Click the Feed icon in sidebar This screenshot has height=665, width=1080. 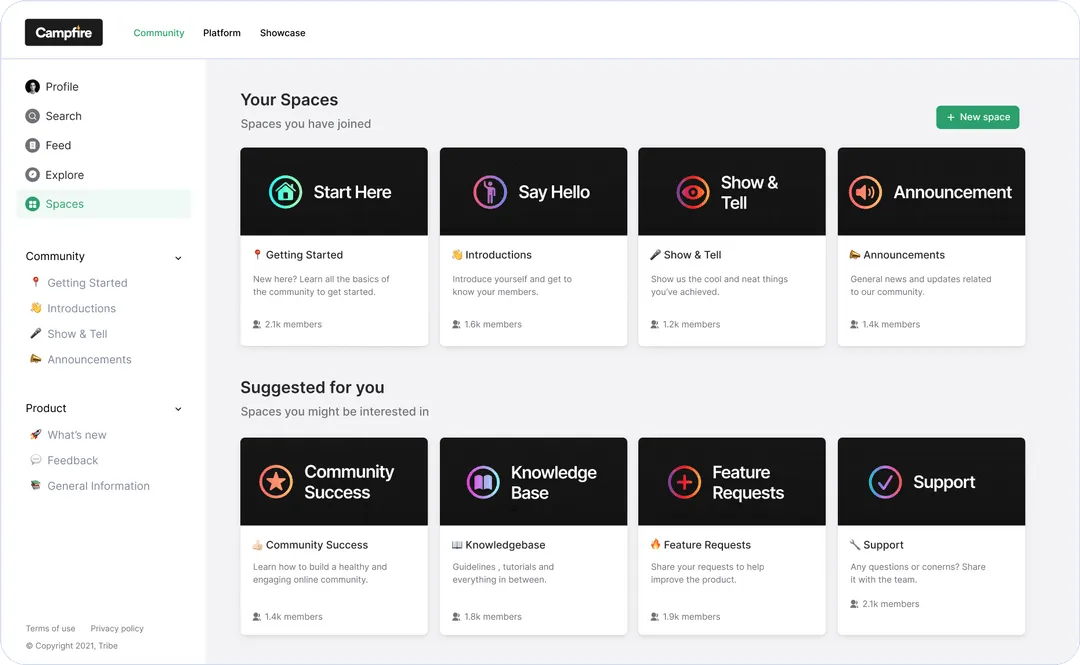point(32,145)
